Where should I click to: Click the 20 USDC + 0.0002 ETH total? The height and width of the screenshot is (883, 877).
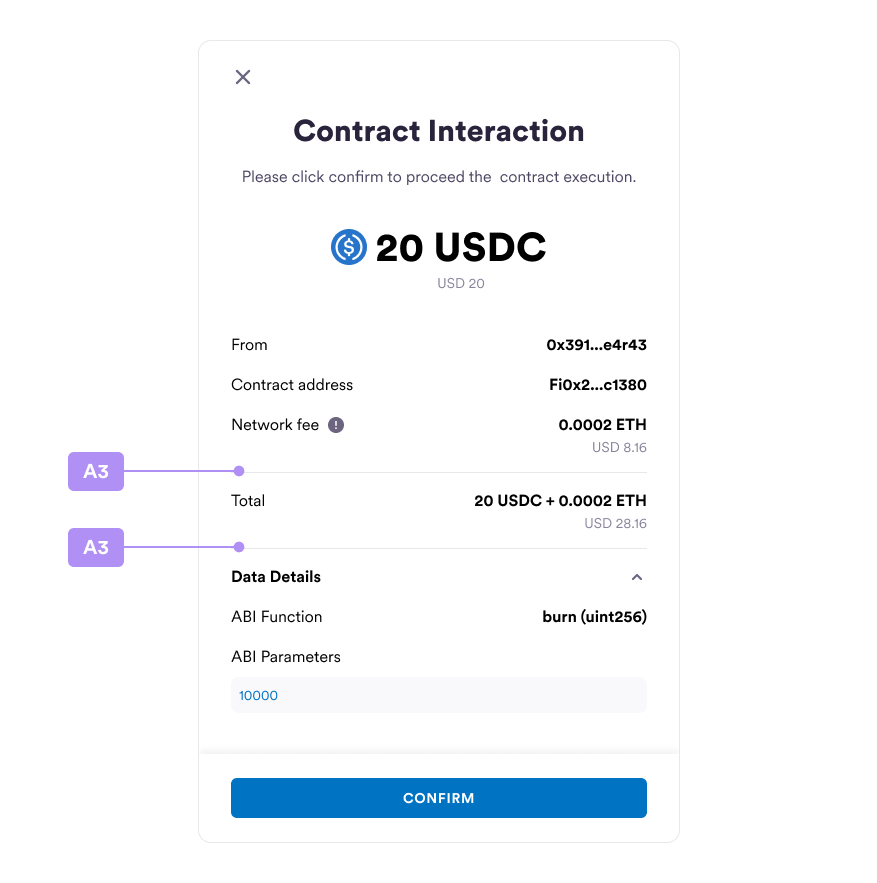click(560, 501)
